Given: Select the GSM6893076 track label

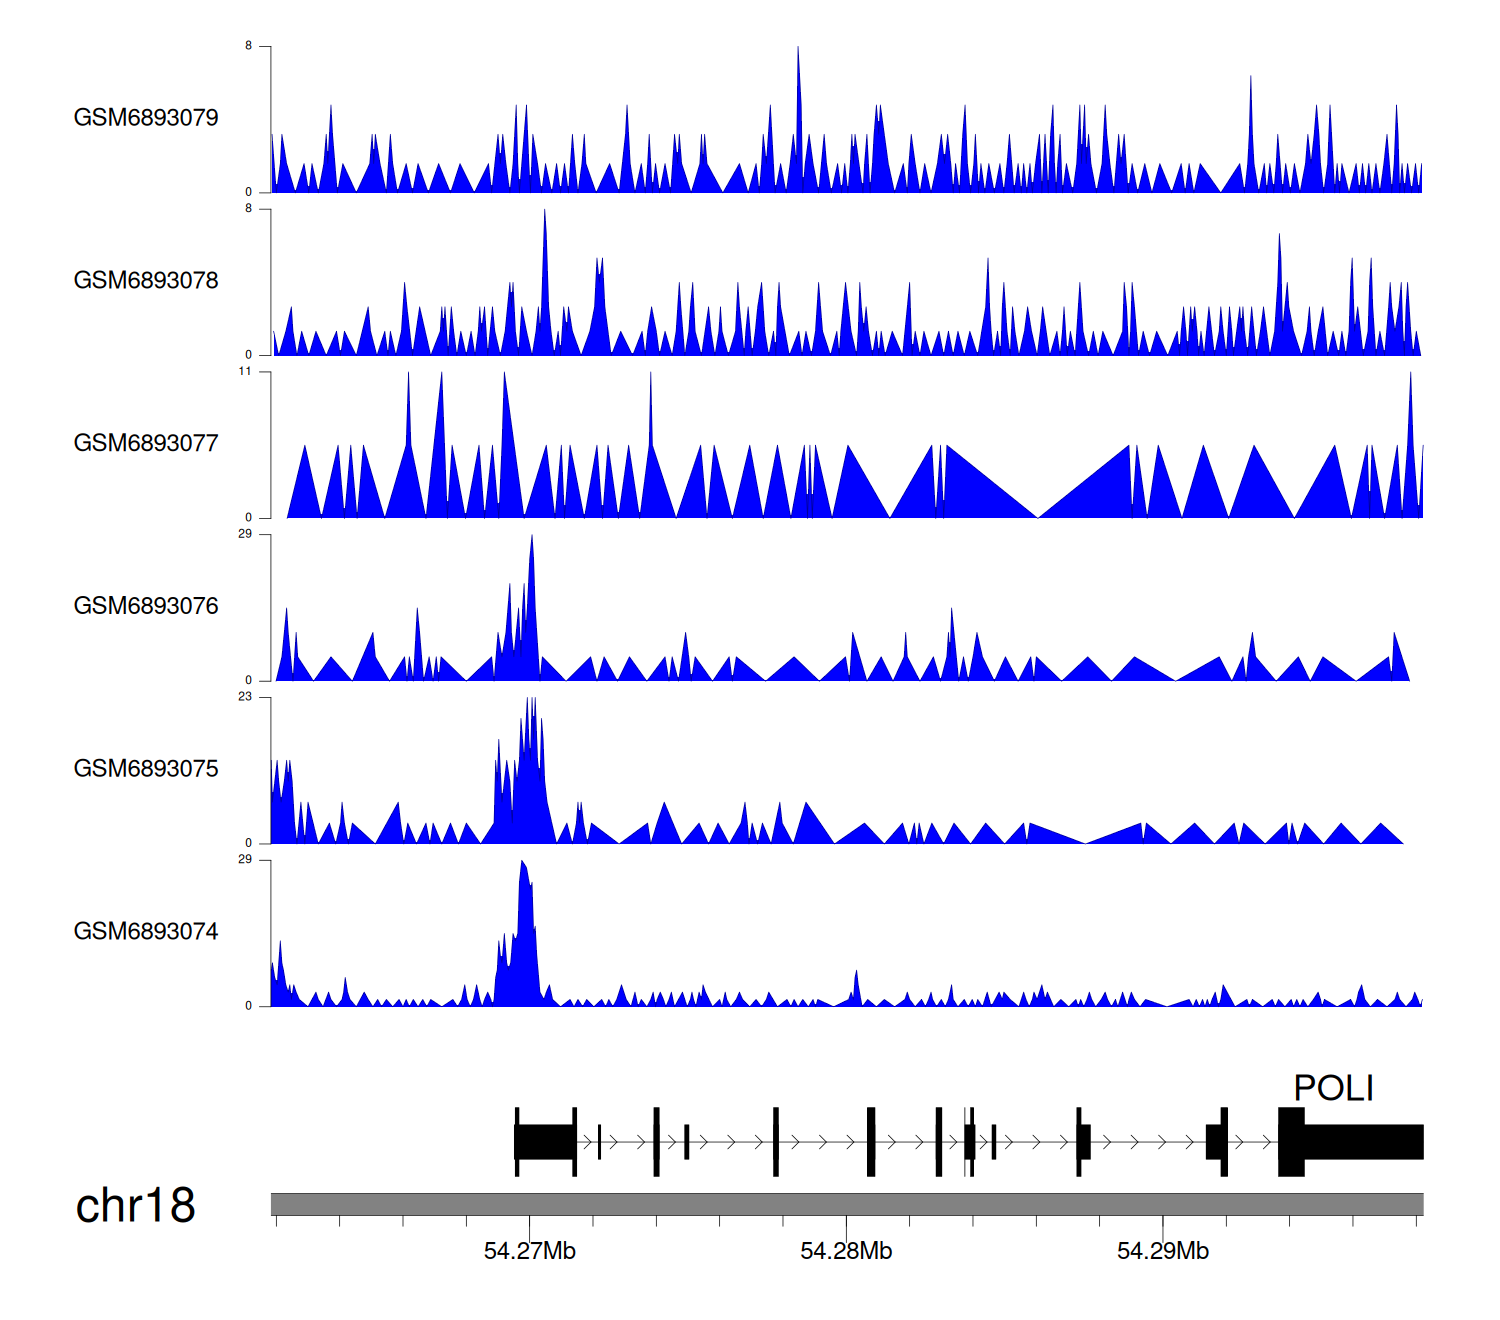Looking at the screenshot, I should point(146,606).
